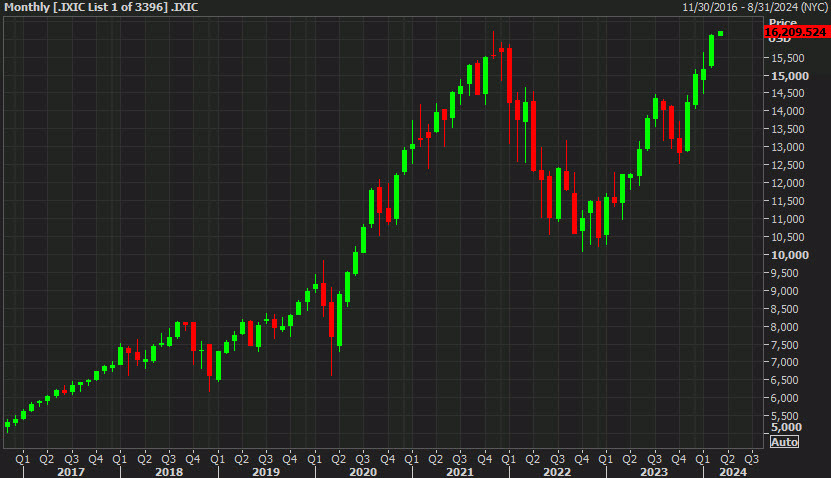831x478 pixels.
Task: Click the 9,000 price axis label
Action: [784, 291]
